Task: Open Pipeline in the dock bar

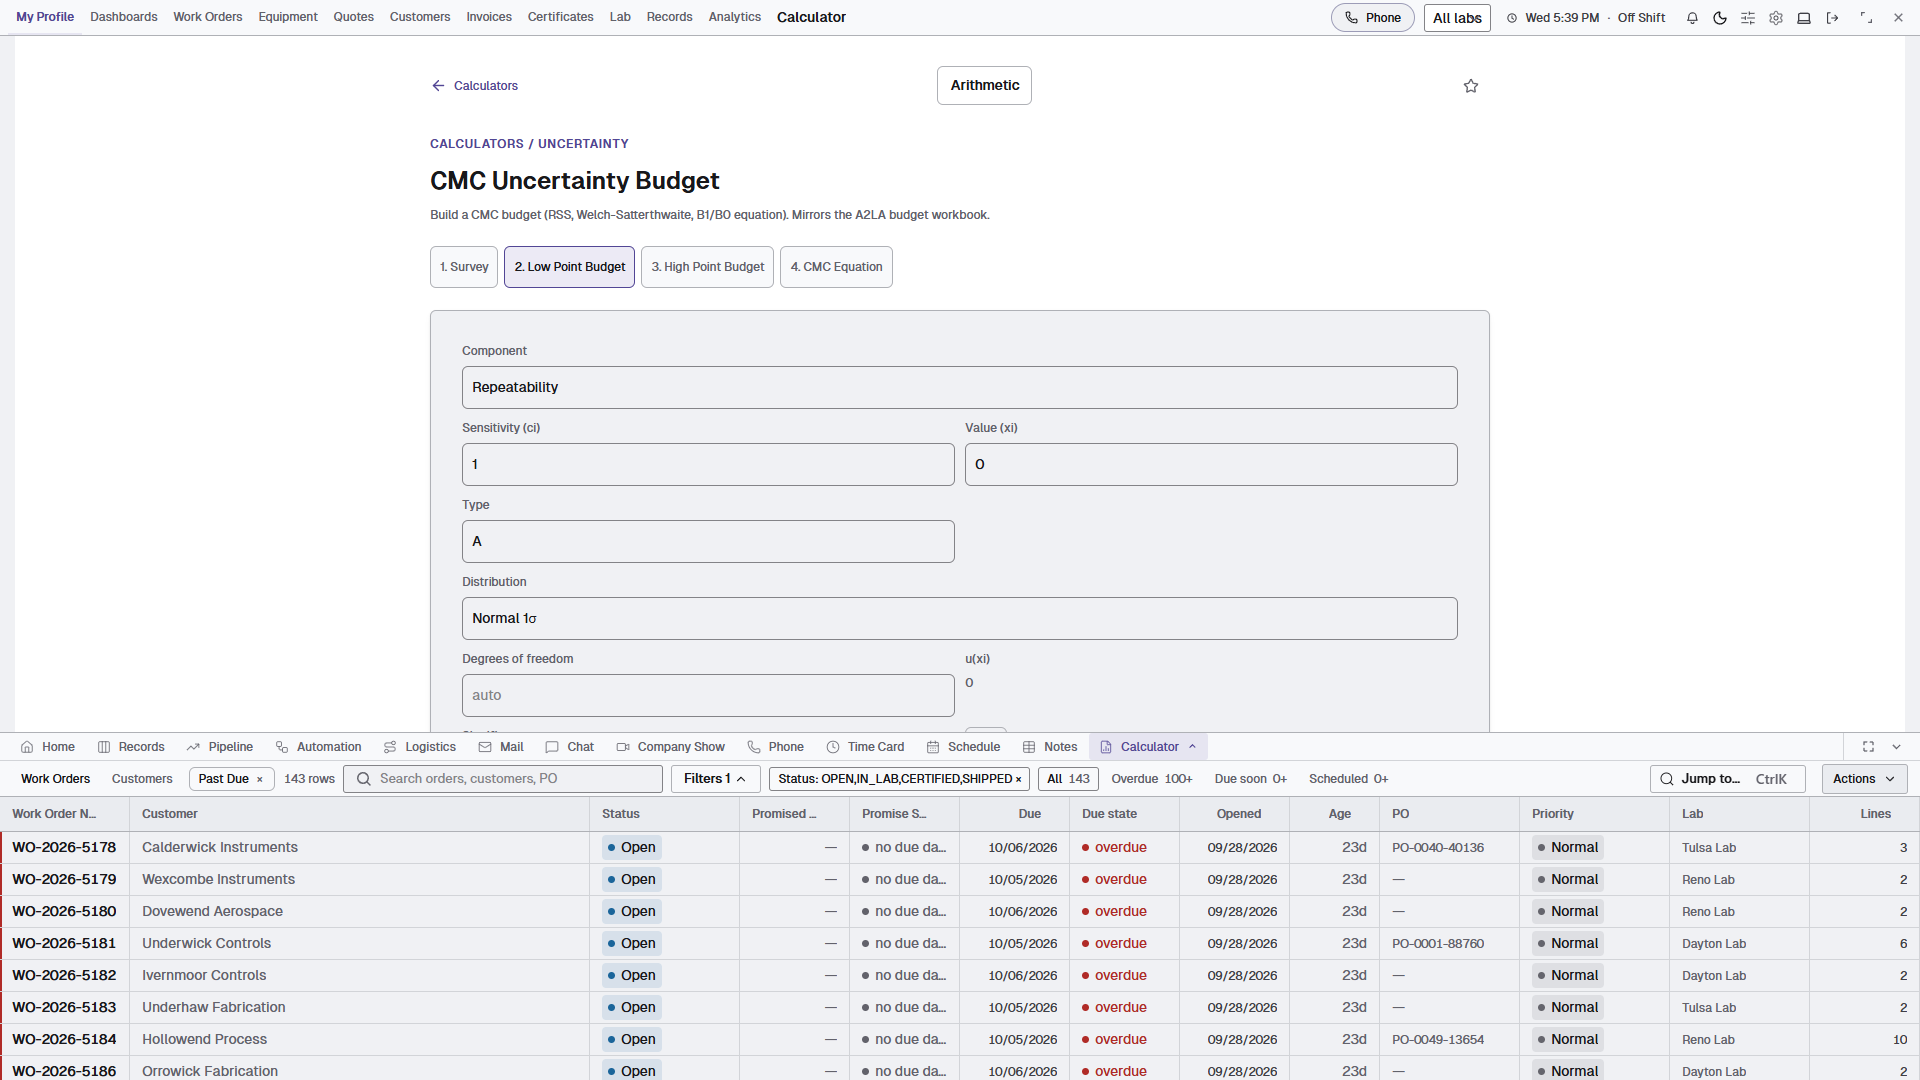Action: (x=220, y=747)
